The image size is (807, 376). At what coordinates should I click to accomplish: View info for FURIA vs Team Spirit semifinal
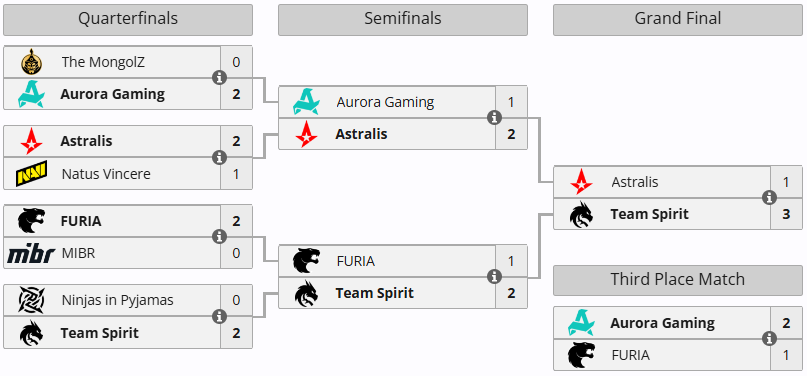[495, 277]
